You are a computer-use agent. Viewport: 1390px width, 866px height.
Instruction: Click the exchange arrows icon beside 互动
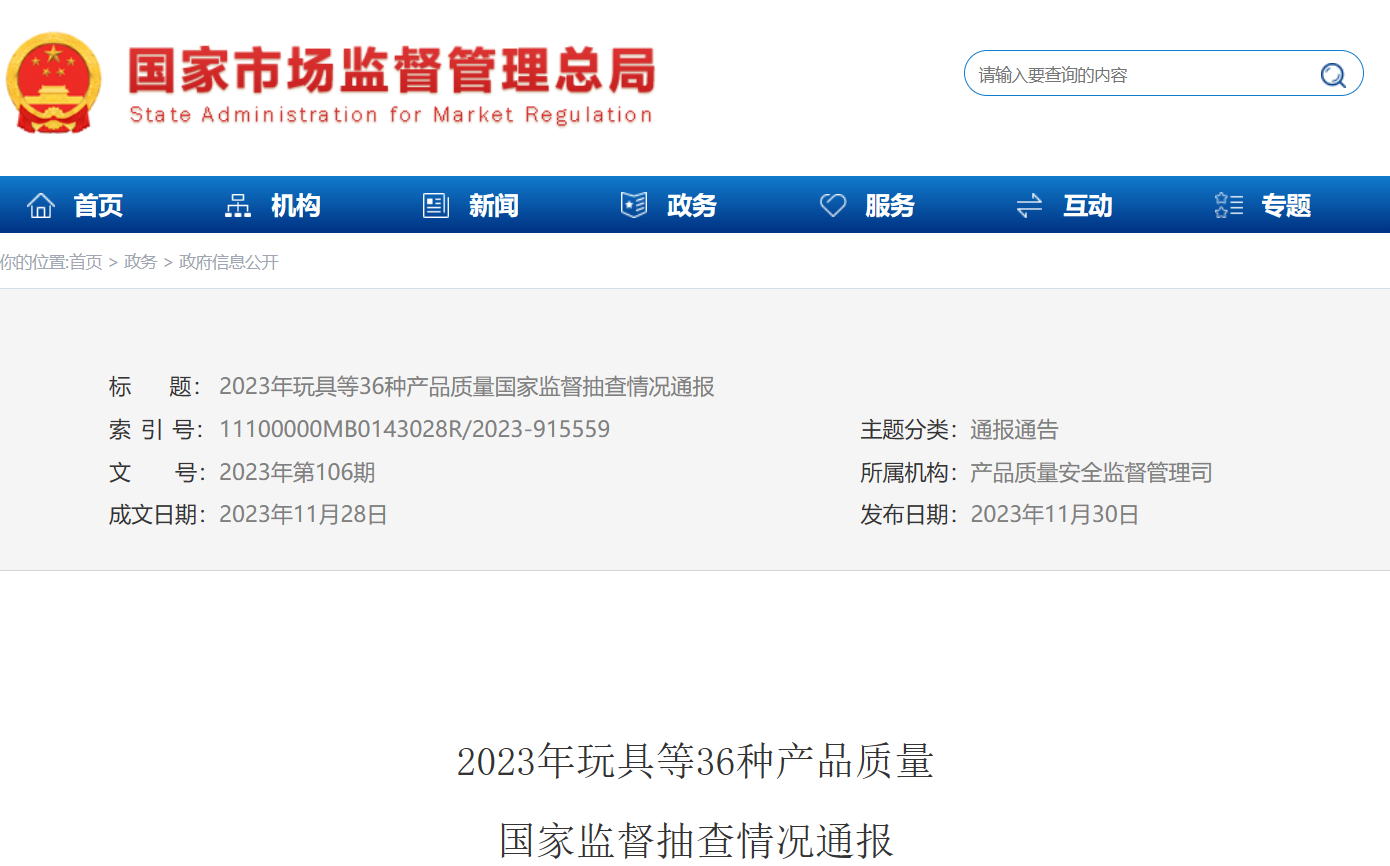(1029, 206)
